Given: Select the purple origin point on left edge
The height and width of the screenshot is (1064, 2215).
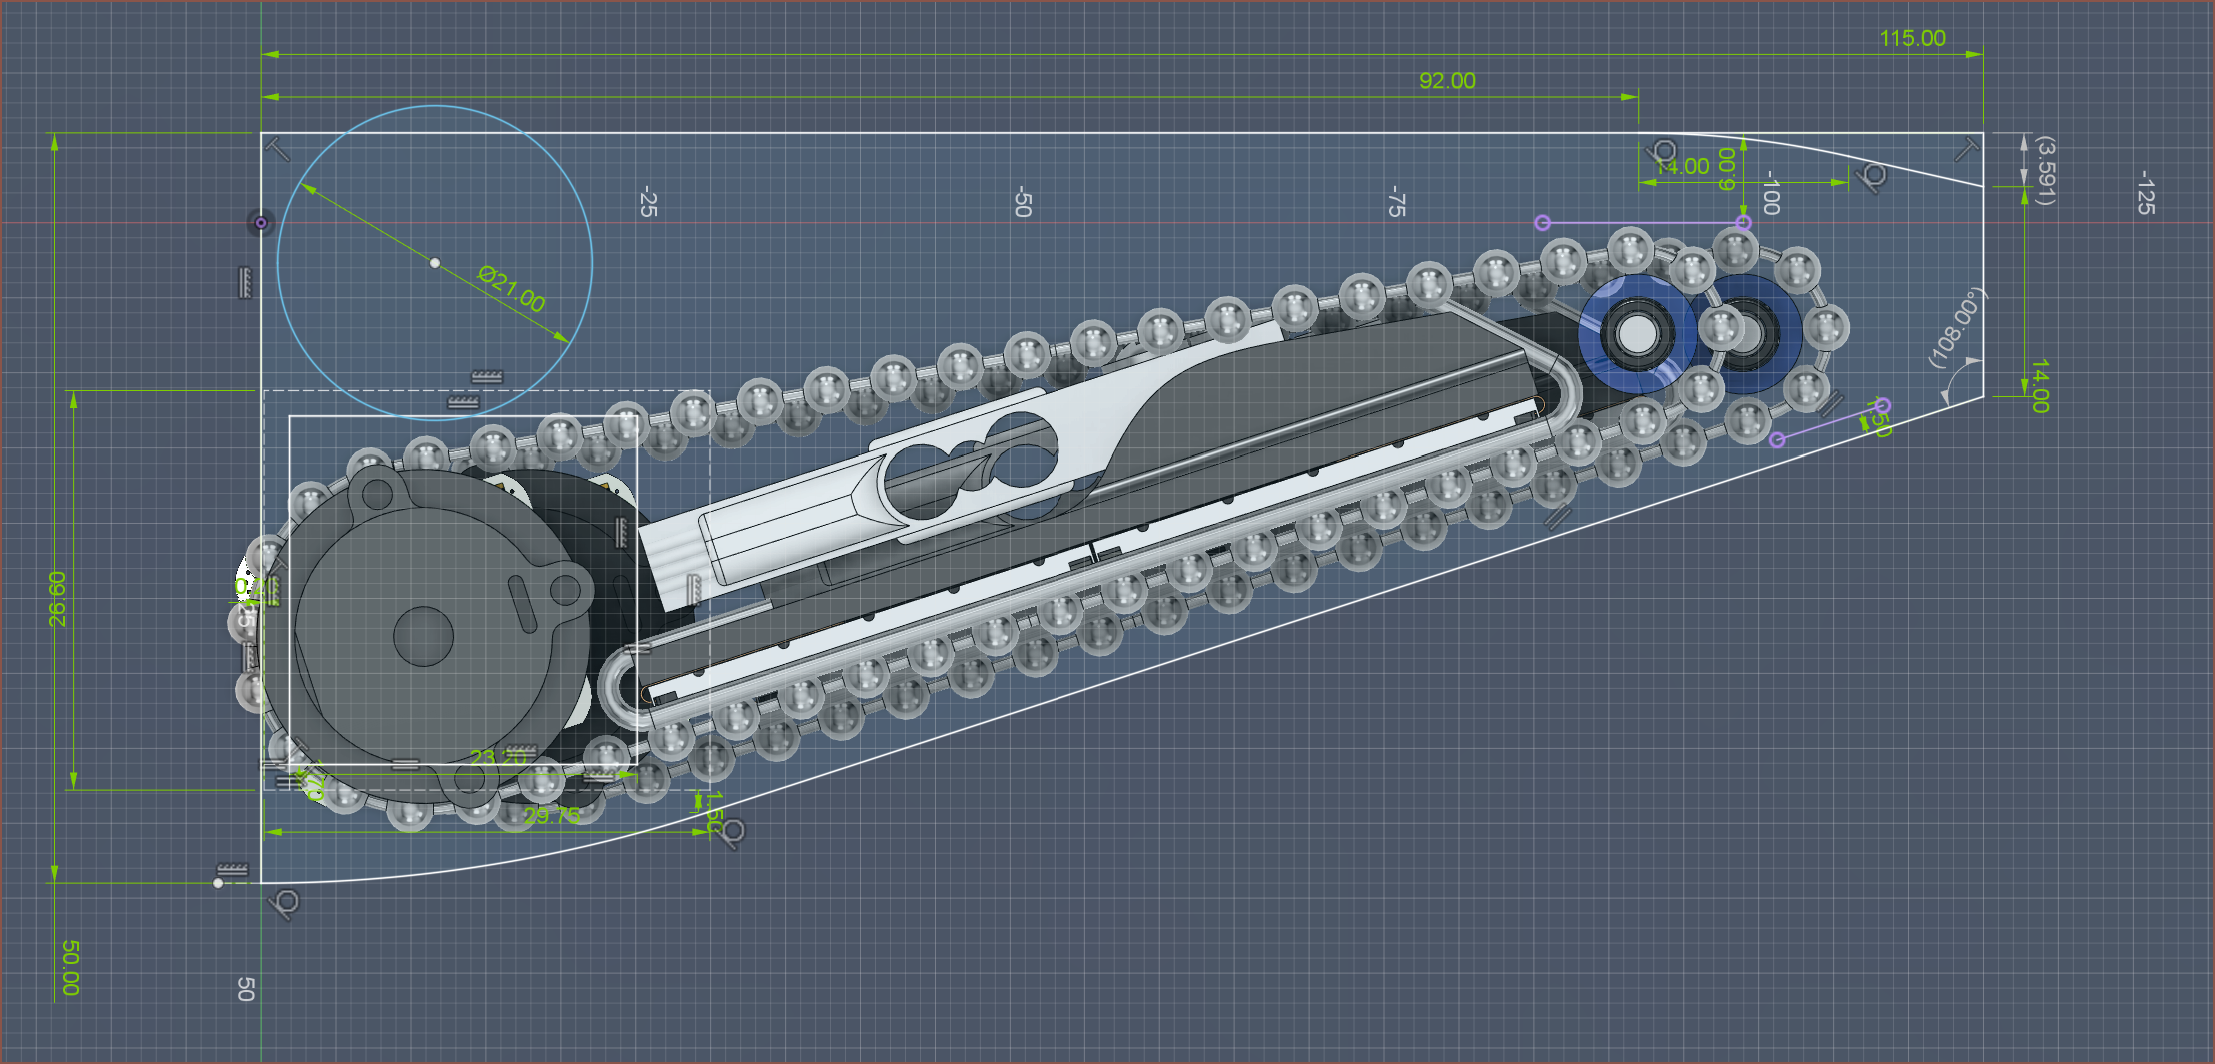Looking at the screenshot, I should pos(261,222).
